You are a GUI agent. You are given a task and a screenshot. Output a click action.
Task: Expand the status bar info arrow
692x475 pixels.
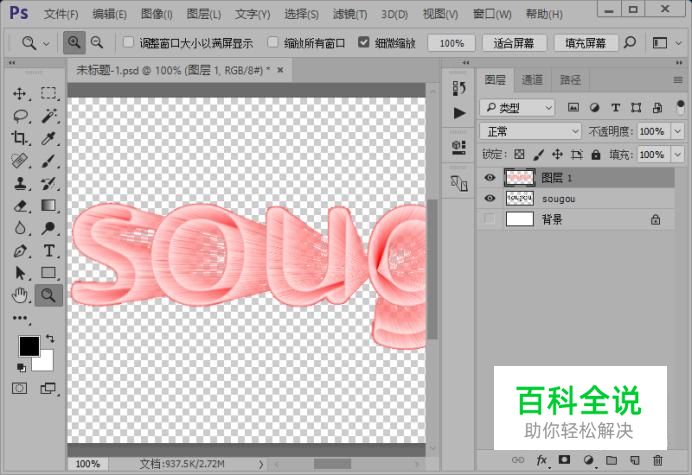[261, 464]
